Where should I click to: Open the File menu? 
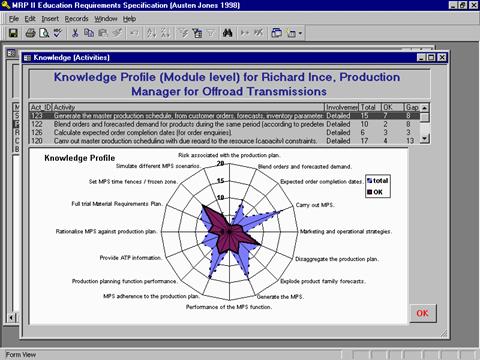pos(14,19)
